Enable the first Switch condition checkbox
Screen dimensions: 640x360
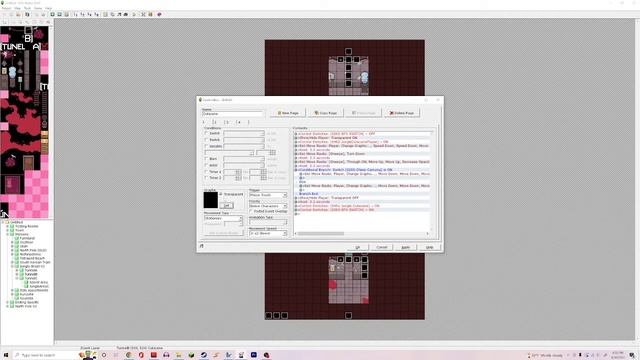coord(206,133)
